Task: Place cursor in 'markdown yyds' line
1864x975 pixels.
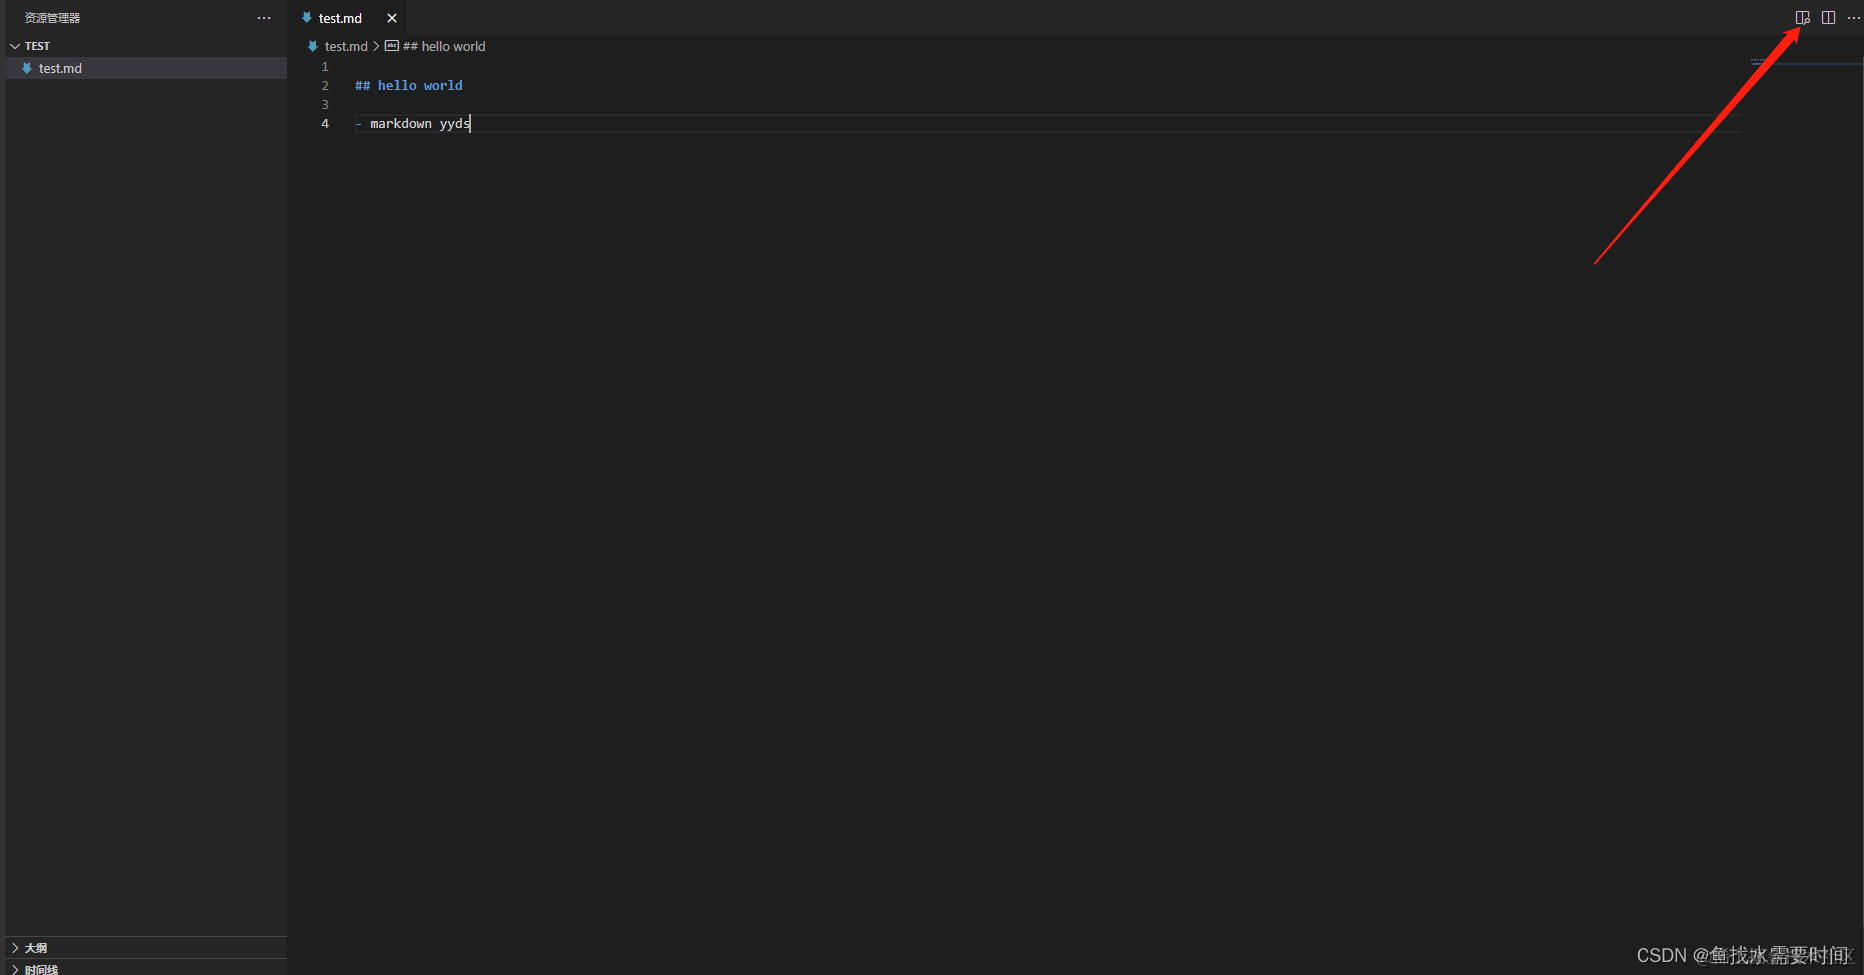Action: tap(420, 124)
